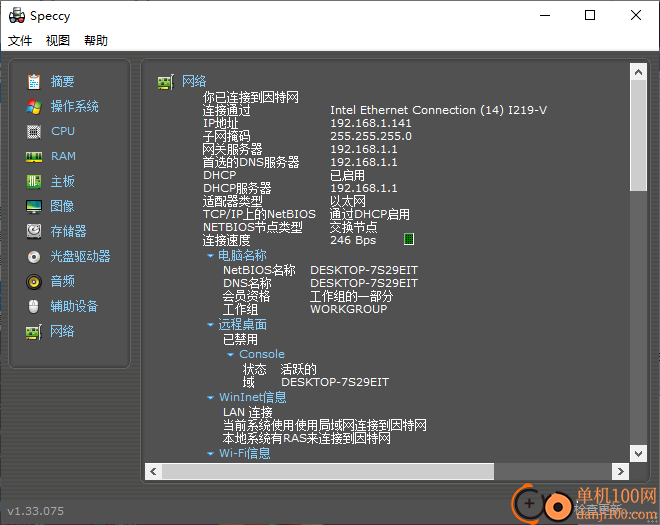This screenshot has width=660, height=525.
Task: Click the vertical scrollbar up arrow
Action: (638, 72)
